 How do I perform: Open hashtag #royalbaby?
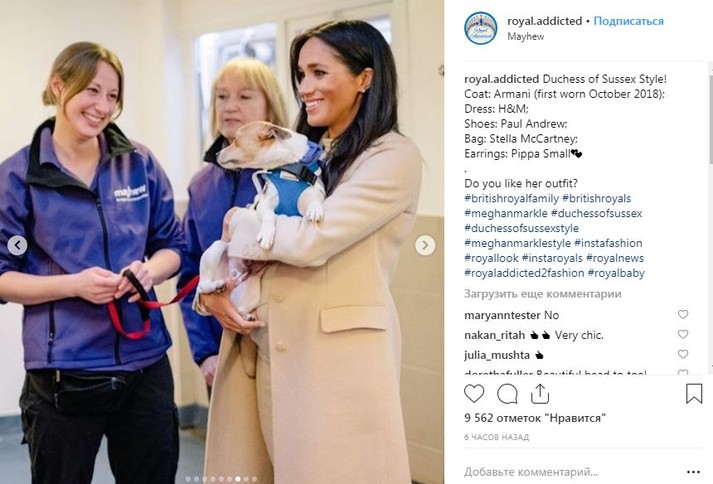pyautogui.click(x=616, y=273)
